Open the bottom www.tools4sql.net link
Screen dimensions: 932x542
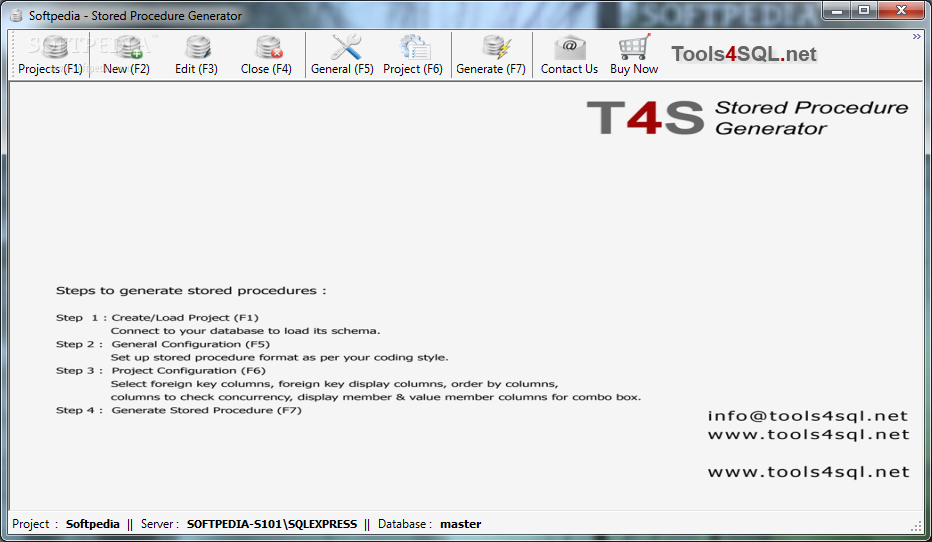point(808,472)
